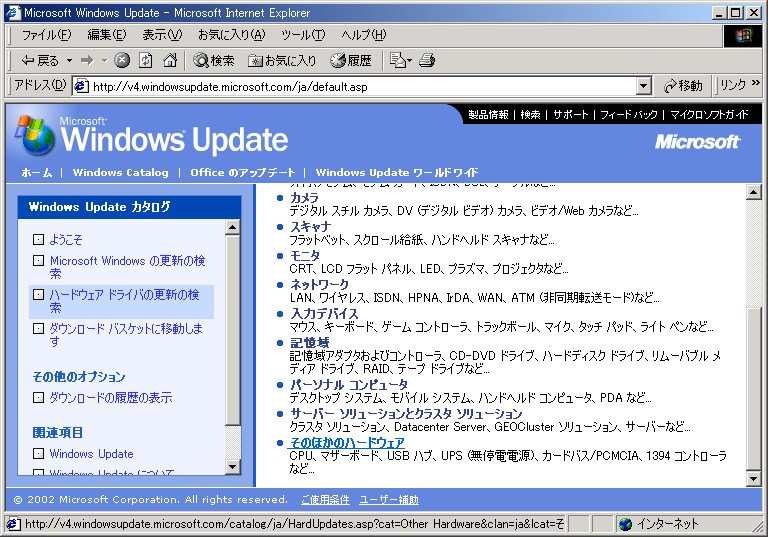Open the address bar dropdown arrow
The image size is (768, 537).
coord(644,86)
